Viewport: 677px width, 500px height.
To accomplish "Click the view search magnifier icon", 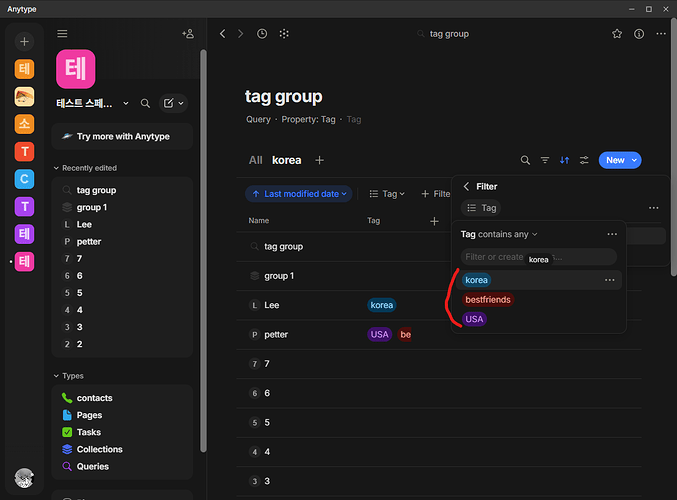I will [x=525, y=160].
